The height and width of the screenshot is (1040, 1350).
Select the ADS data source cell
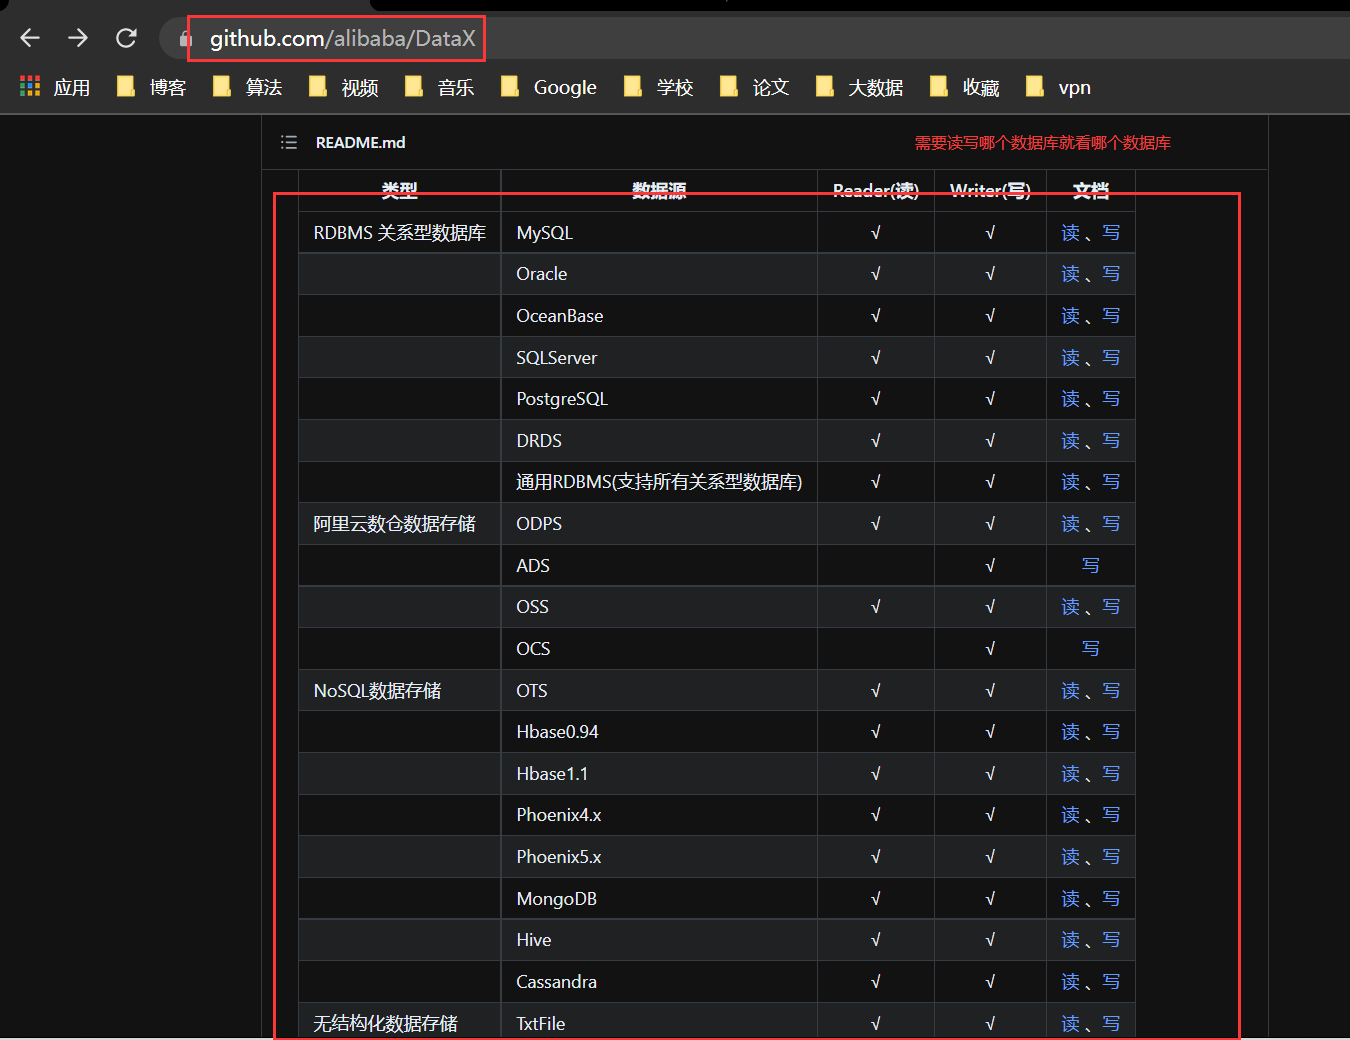pos(659,566)
